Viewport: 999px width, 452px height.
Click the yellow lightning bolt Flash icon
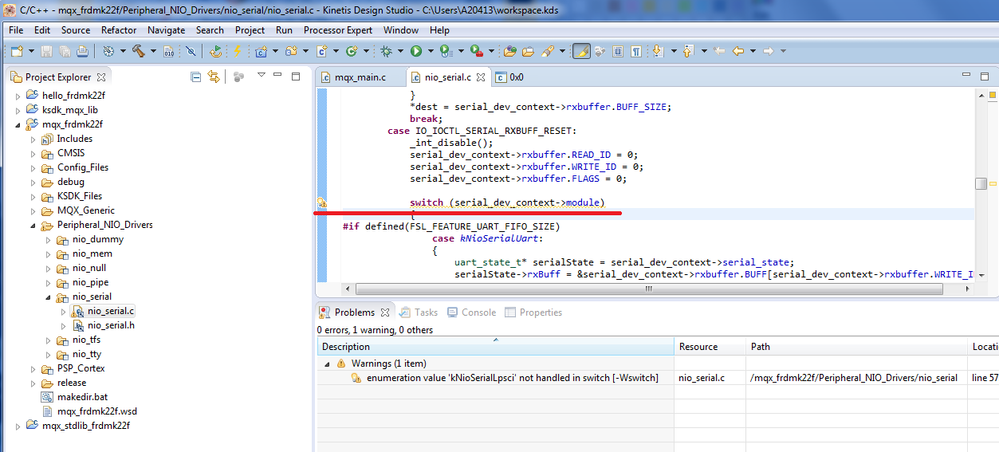237,51
